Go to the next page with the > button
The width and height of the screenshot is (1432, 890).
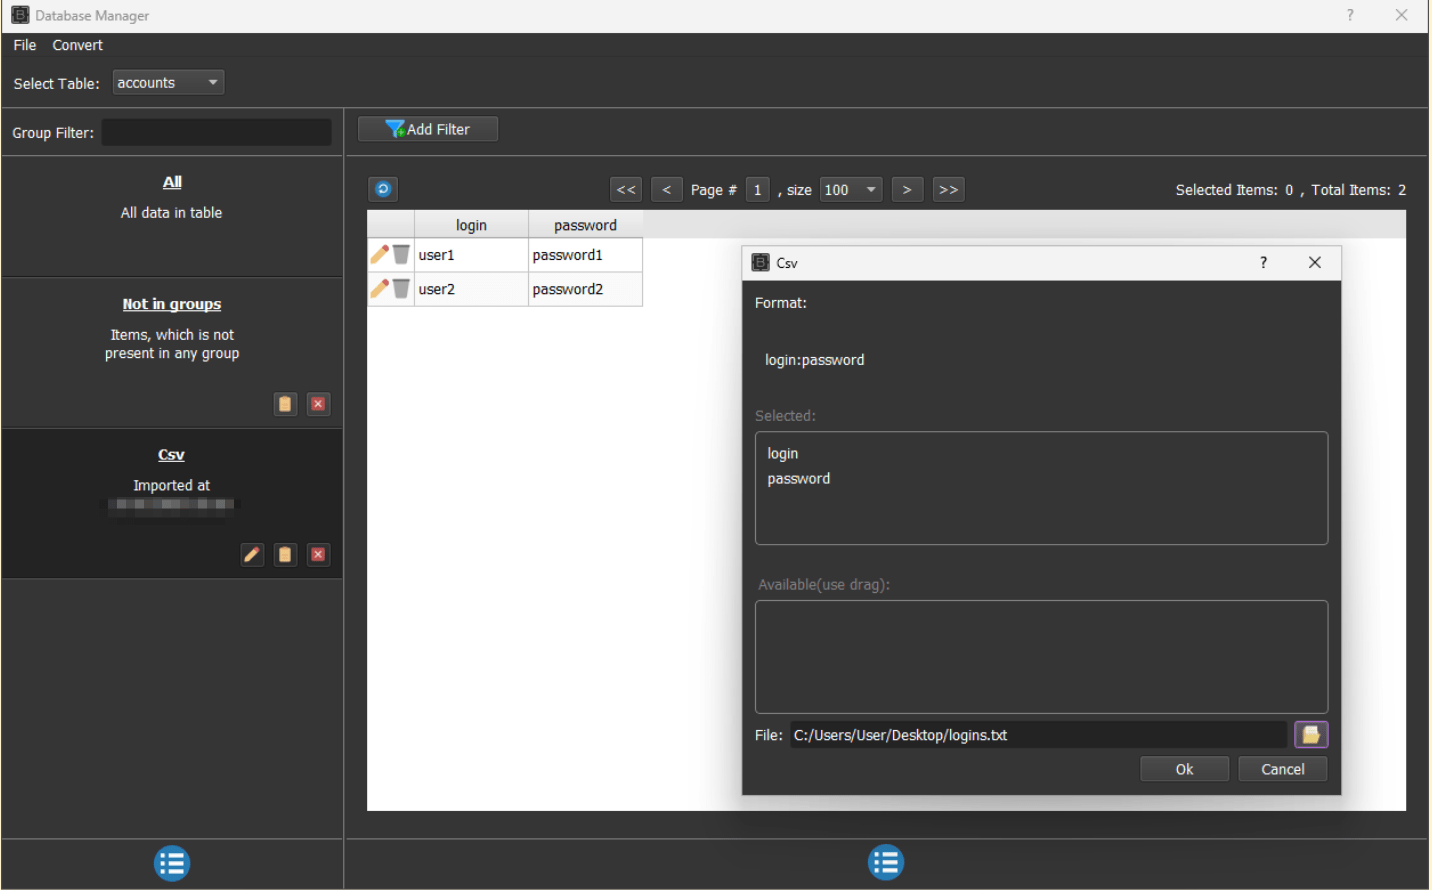907,189
